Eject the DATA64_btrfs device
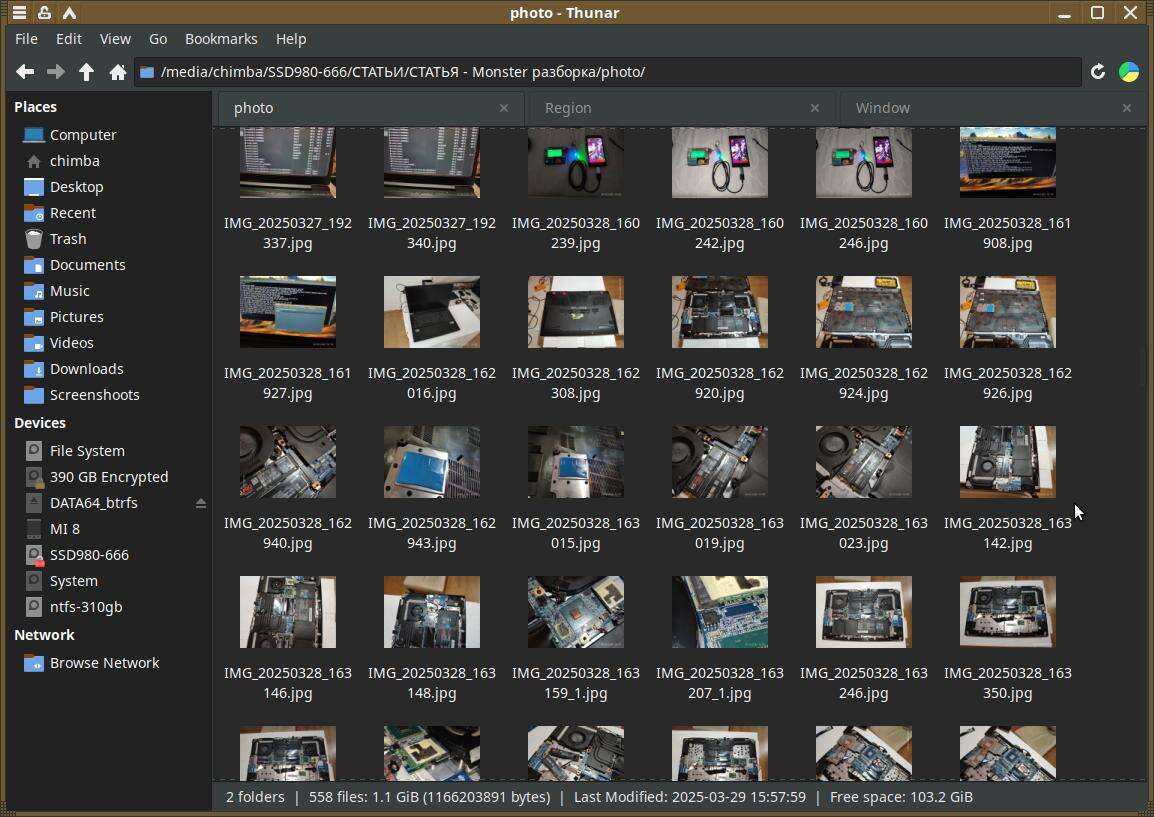This screenshot has height=817, width=1154. tap(200, 503)
